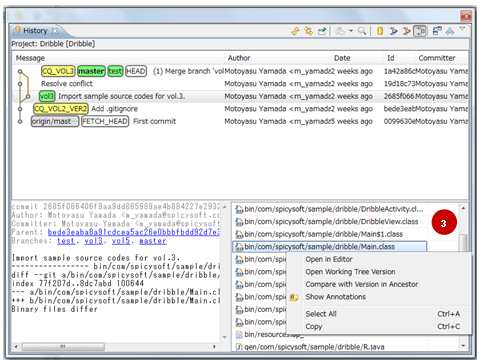Click the CQ_VOL2_VER2 tag label
The width and height of the screenshot is (482, 364).
pos(61,109)
